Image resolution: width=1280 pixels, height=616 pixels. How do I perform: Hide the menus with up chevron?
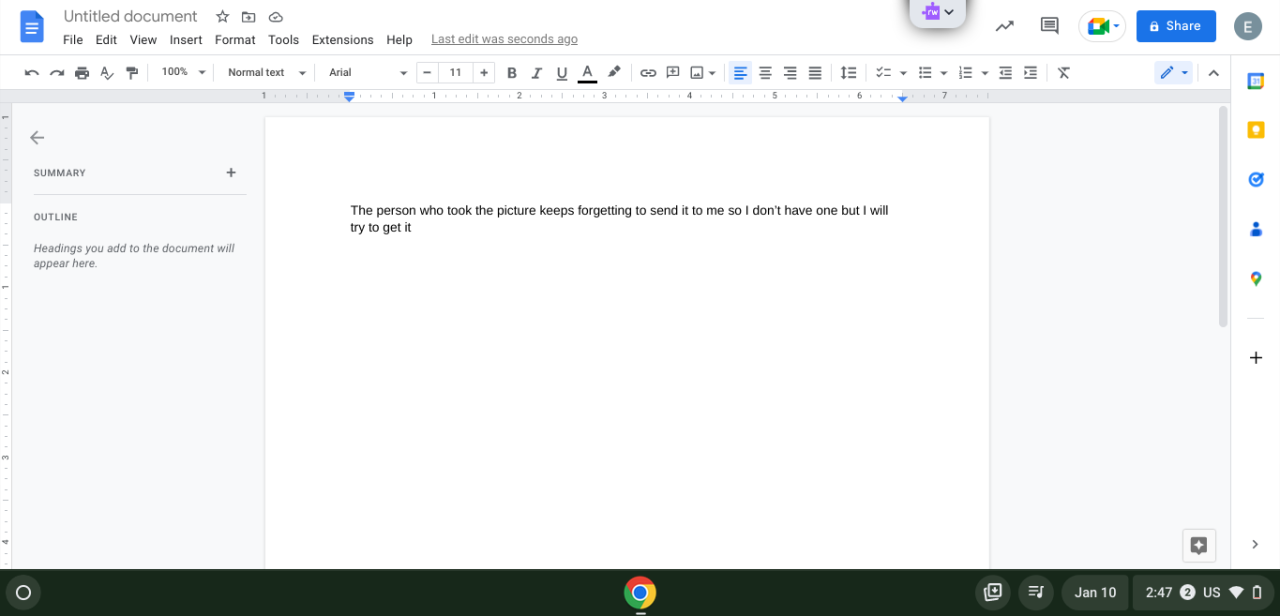coord(1214,73)
